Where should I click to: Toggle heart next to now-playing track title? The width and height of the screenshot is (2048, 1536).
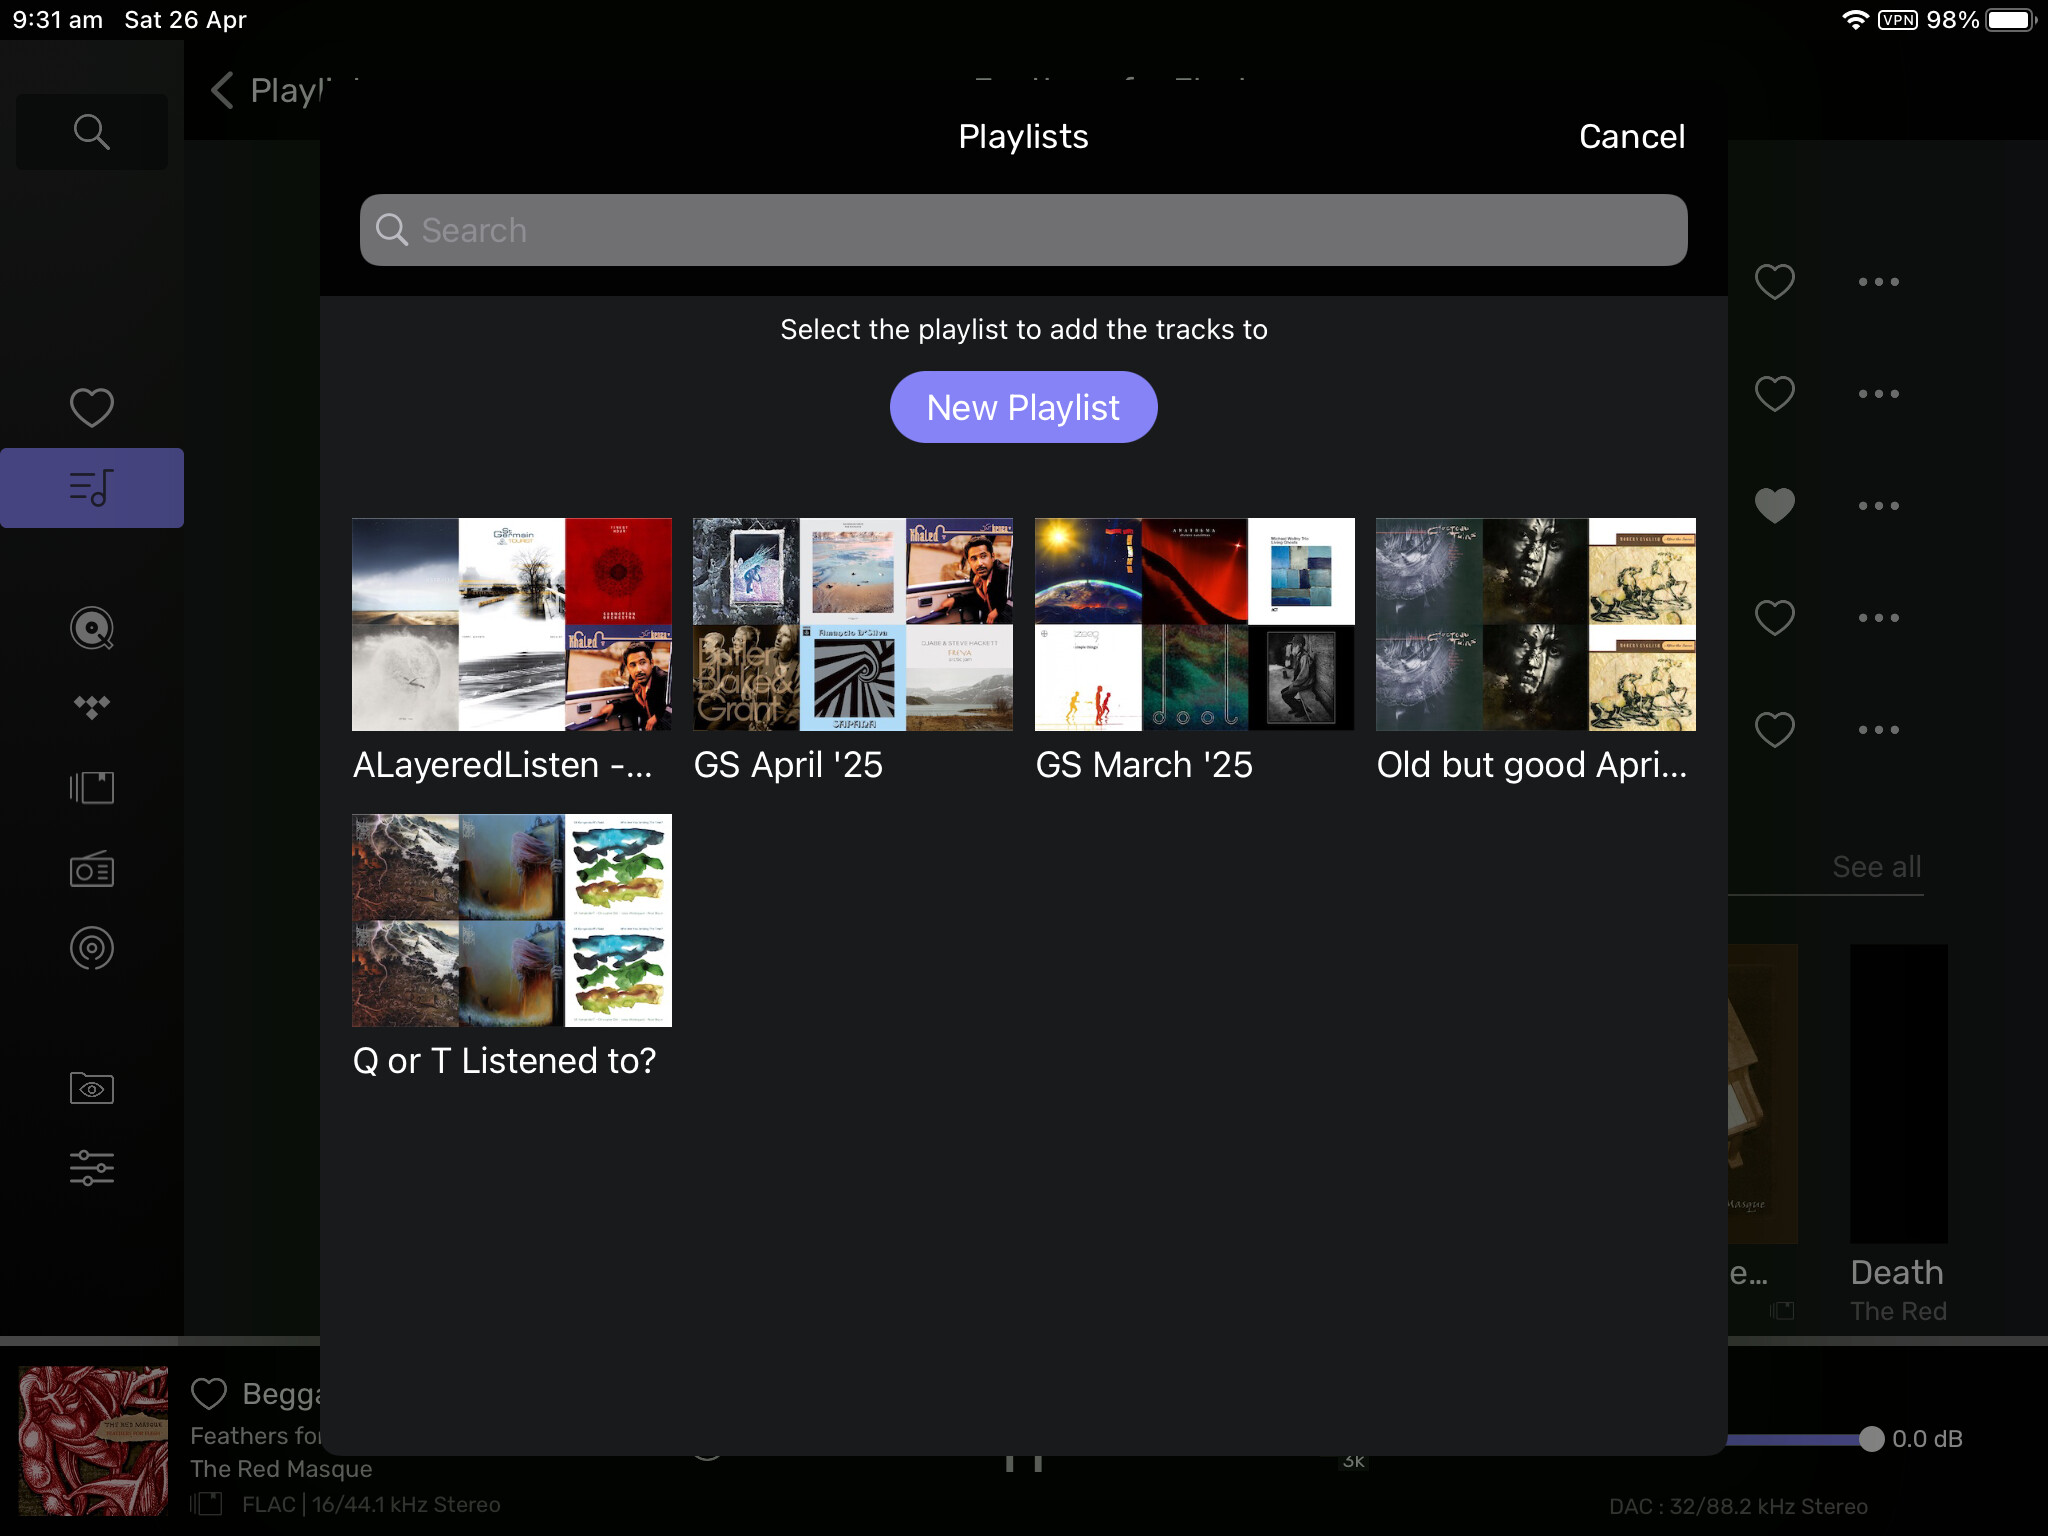pyautogui.click(x=209, y=1393)
